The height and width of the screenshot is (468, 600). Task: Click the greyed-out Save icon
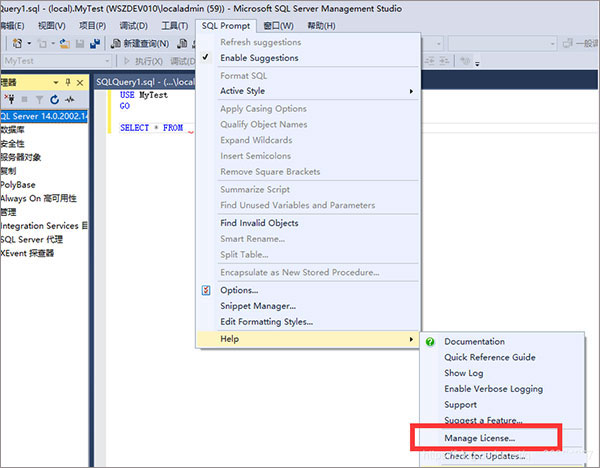[x=80, y=44]
